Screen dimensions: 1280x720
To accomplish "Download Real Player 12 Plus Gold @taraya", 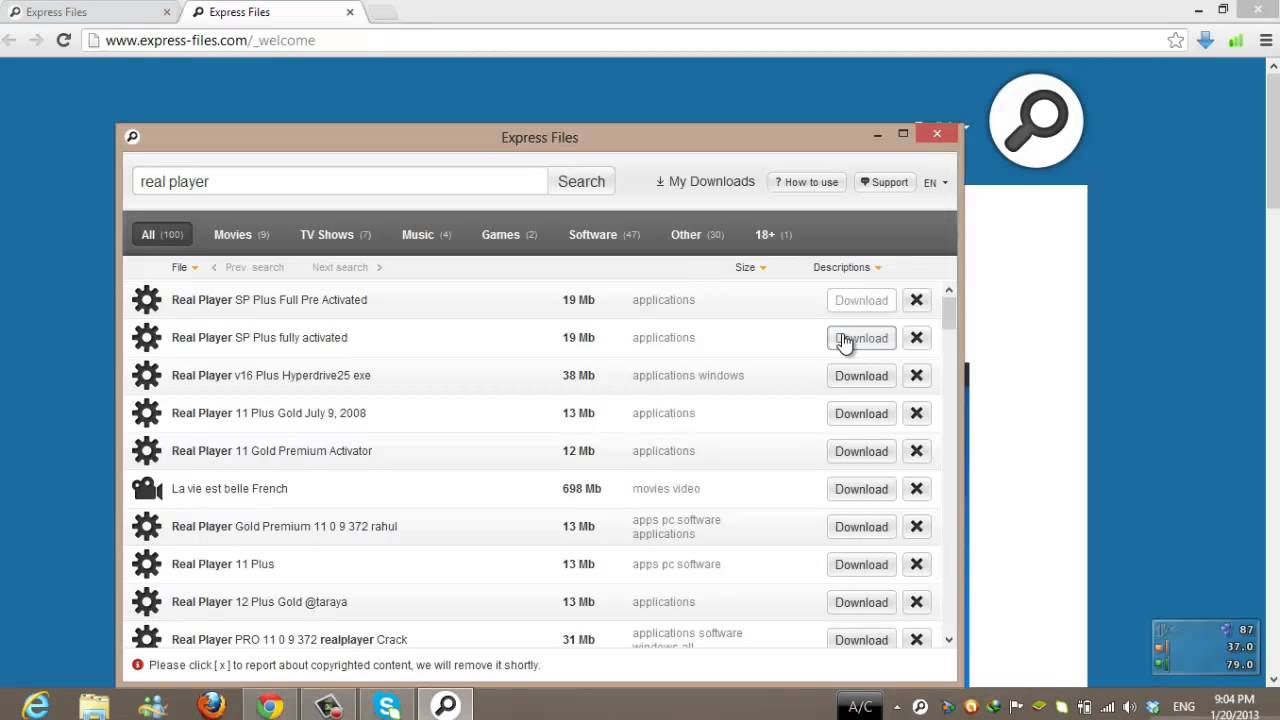I will tap(861, 602).
